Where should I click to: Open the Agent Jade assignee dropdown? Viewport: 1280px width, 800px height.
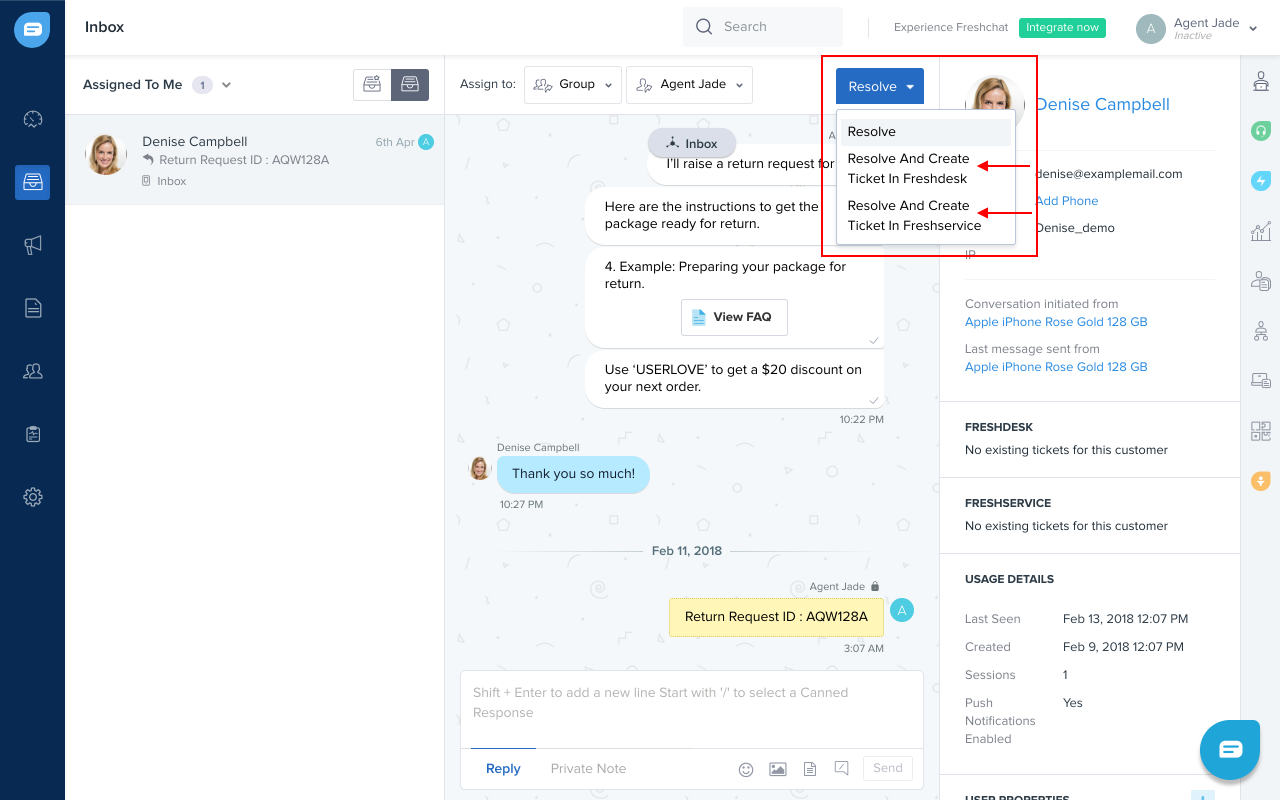click(689, 85)
